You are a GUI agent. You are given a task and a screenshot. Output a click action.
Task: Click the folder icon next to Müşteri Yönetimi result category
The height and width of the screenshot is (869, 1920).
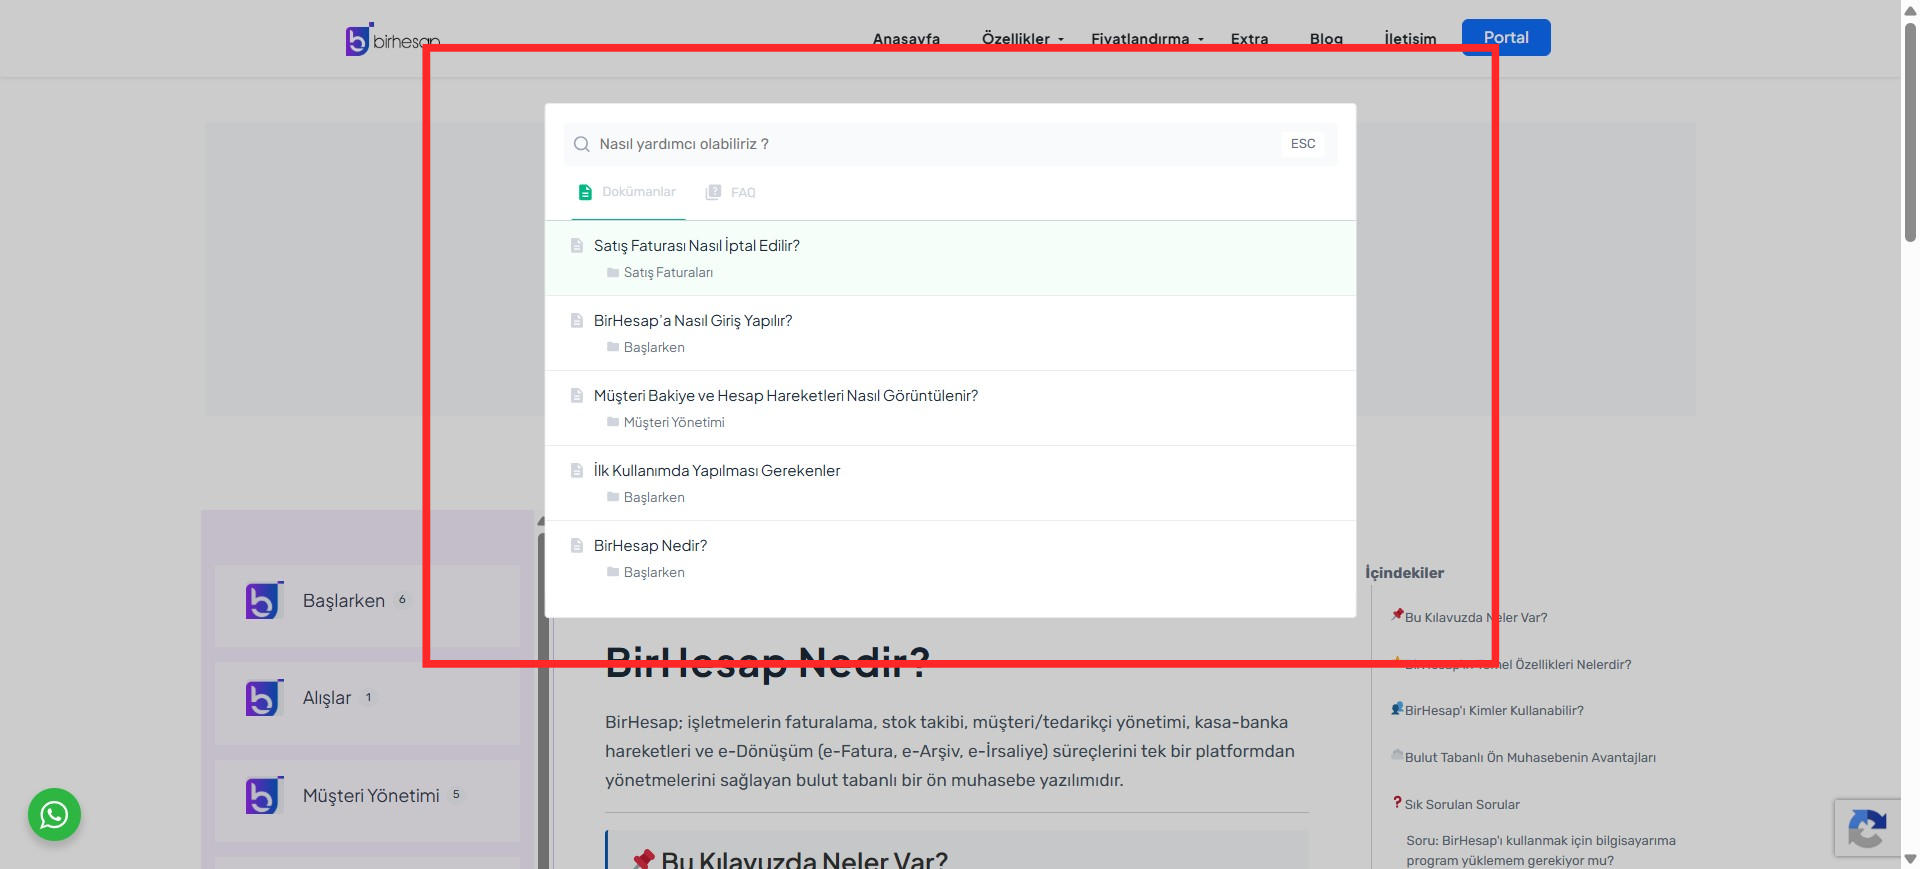coord(613,422)
